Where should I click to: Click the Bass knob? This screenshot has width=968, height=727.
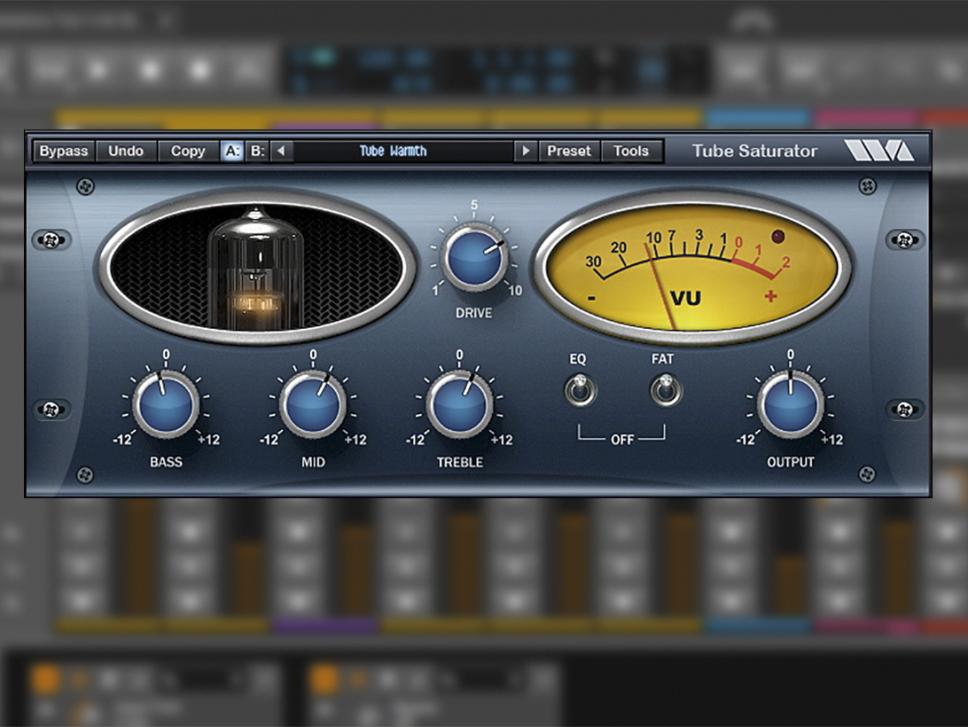click(165, 405)
